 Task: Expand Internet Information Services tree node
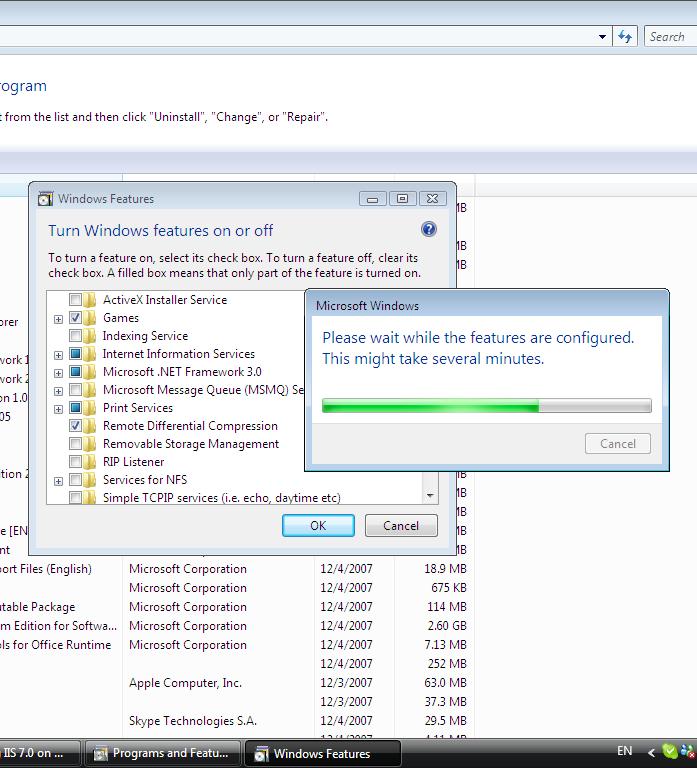[58, 355]
